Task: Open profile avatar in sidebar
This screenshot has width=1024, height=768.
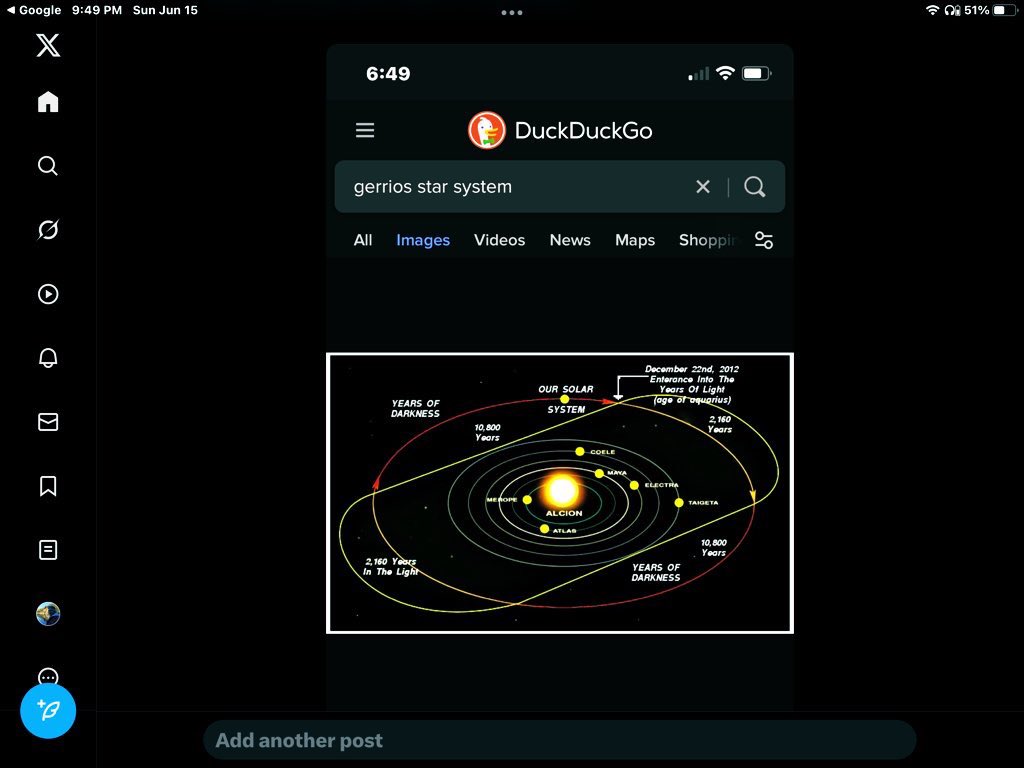Action: point(48,614)
